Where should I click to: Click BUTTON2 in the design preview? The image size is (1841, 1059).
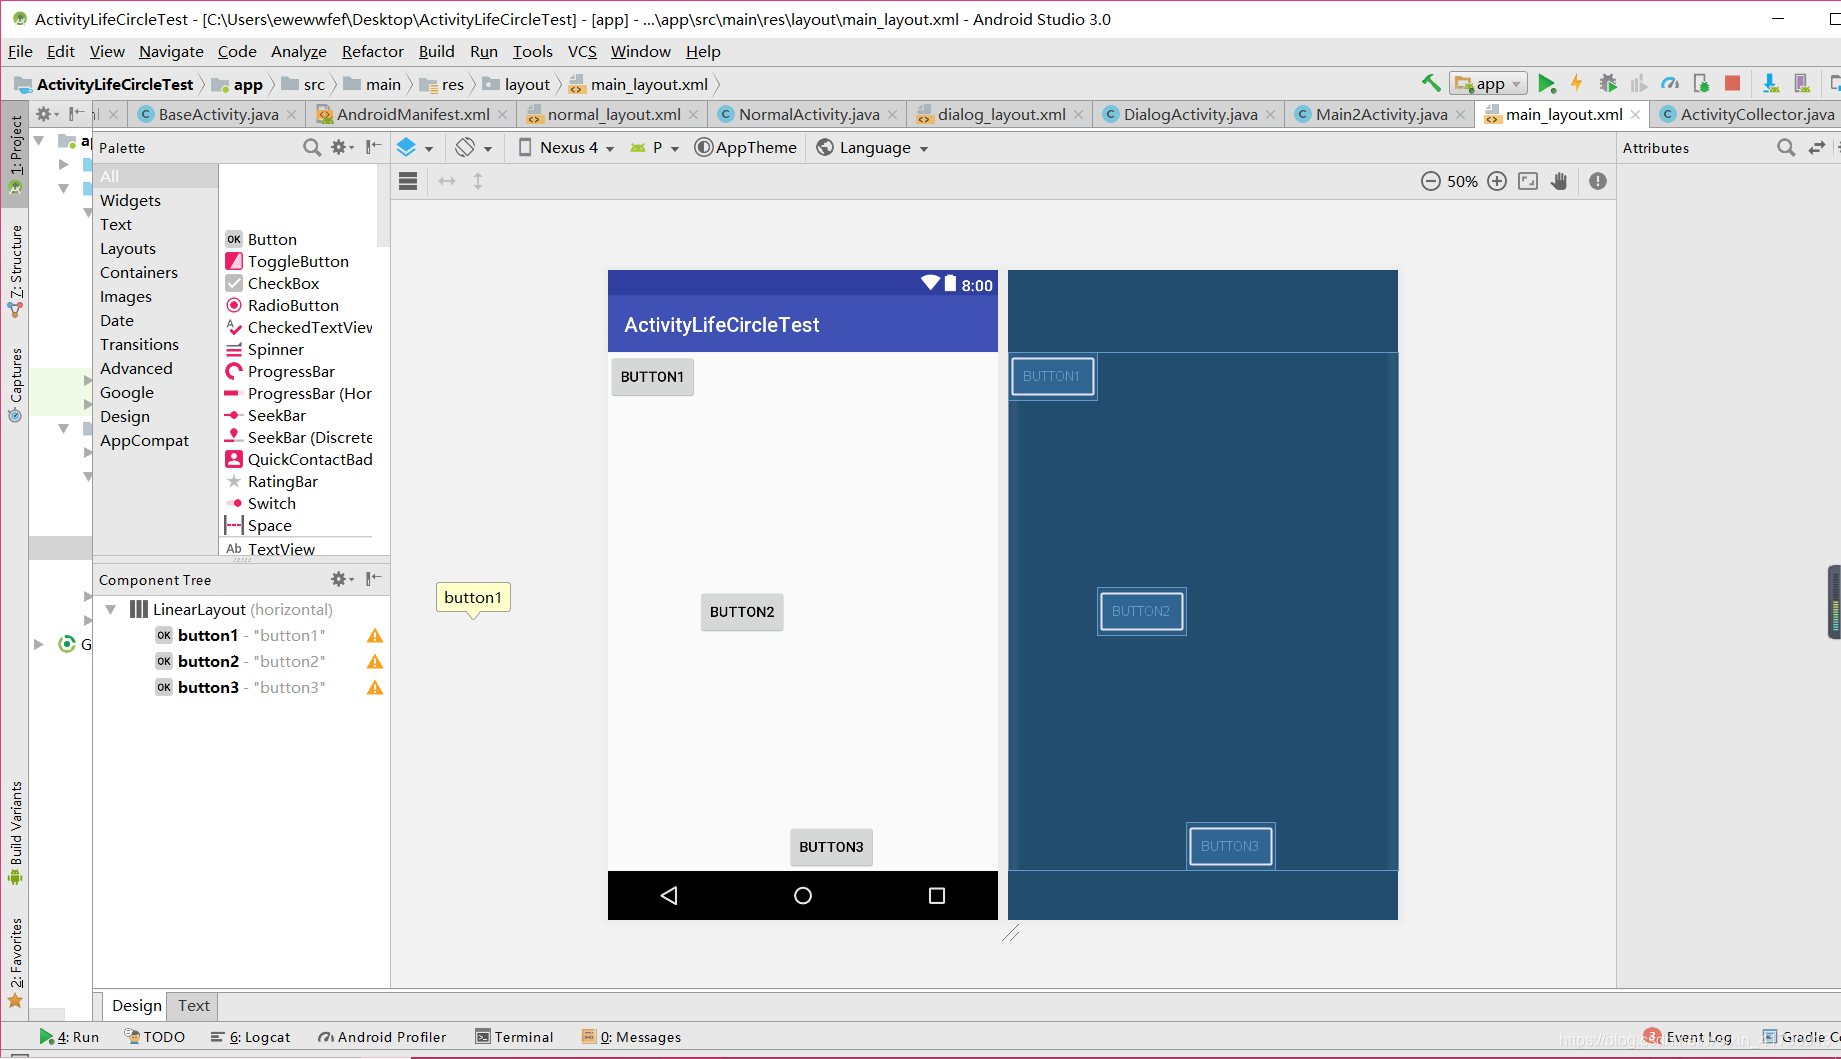point(742,612)
